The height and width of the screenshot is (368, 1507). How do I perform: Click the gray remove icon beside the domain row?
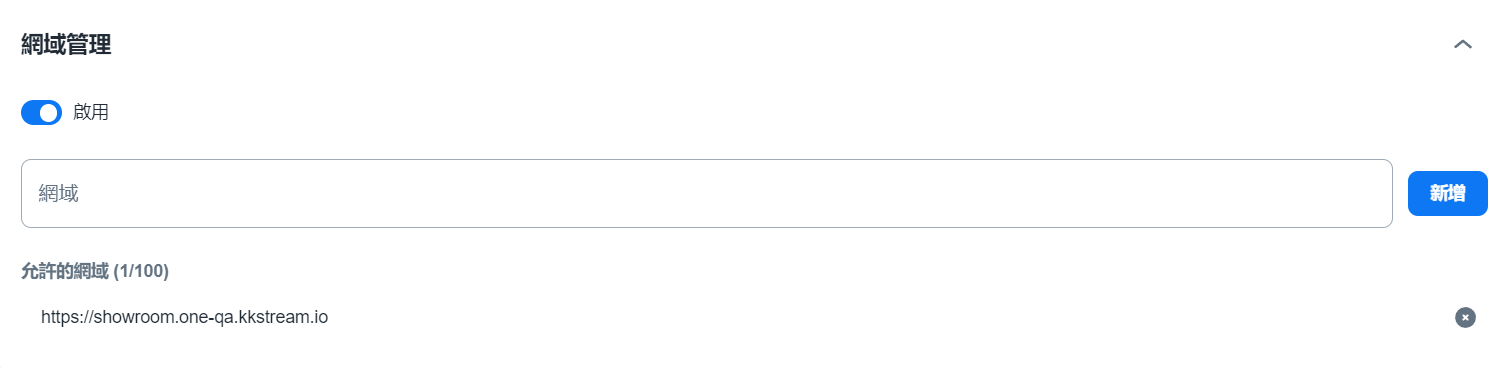(x=1465, y=317)
